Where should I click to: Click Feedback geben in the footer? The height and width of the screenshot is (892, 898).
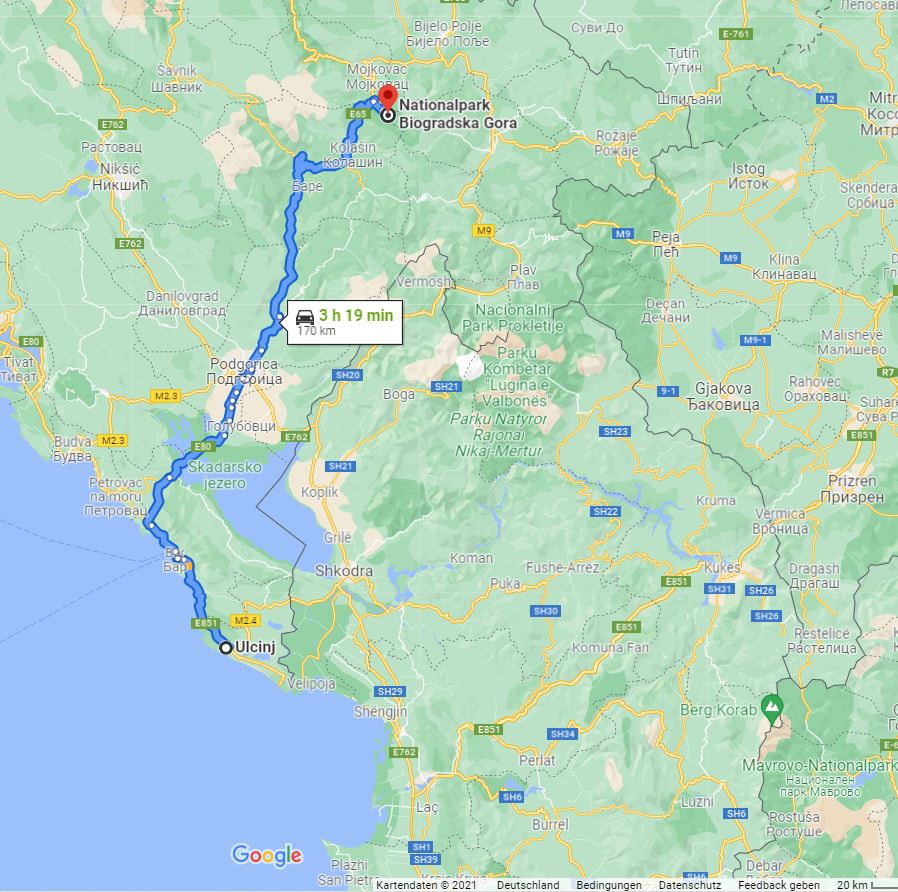click(778, 885)
